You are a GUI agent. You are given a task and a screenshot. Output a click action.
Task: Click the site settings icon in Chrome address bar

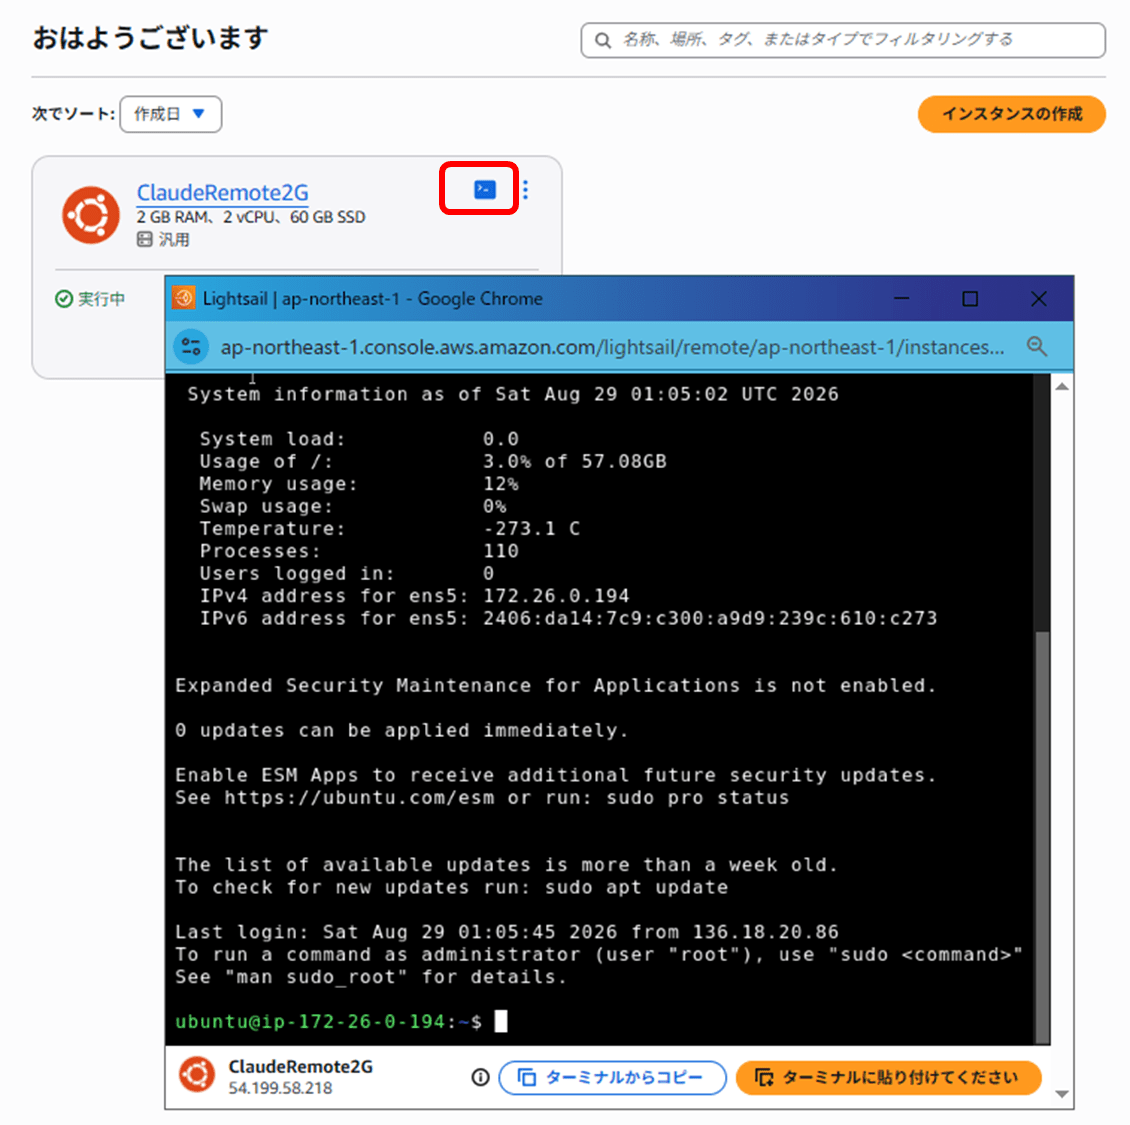click(x=192, y=347)
